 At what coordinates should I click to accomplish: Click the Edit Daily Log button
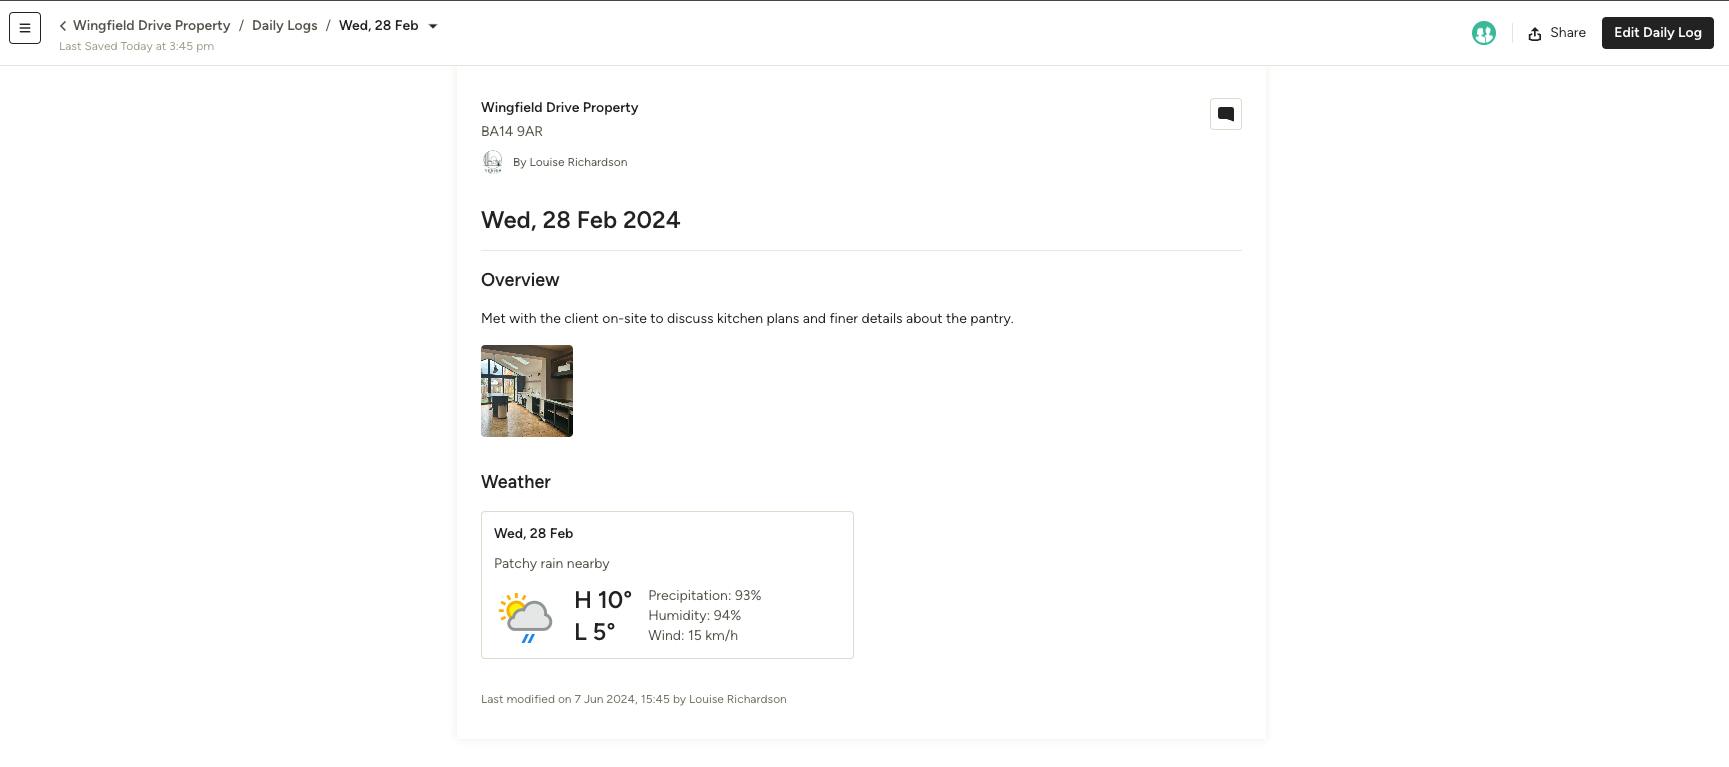[x=1658, y=33]
